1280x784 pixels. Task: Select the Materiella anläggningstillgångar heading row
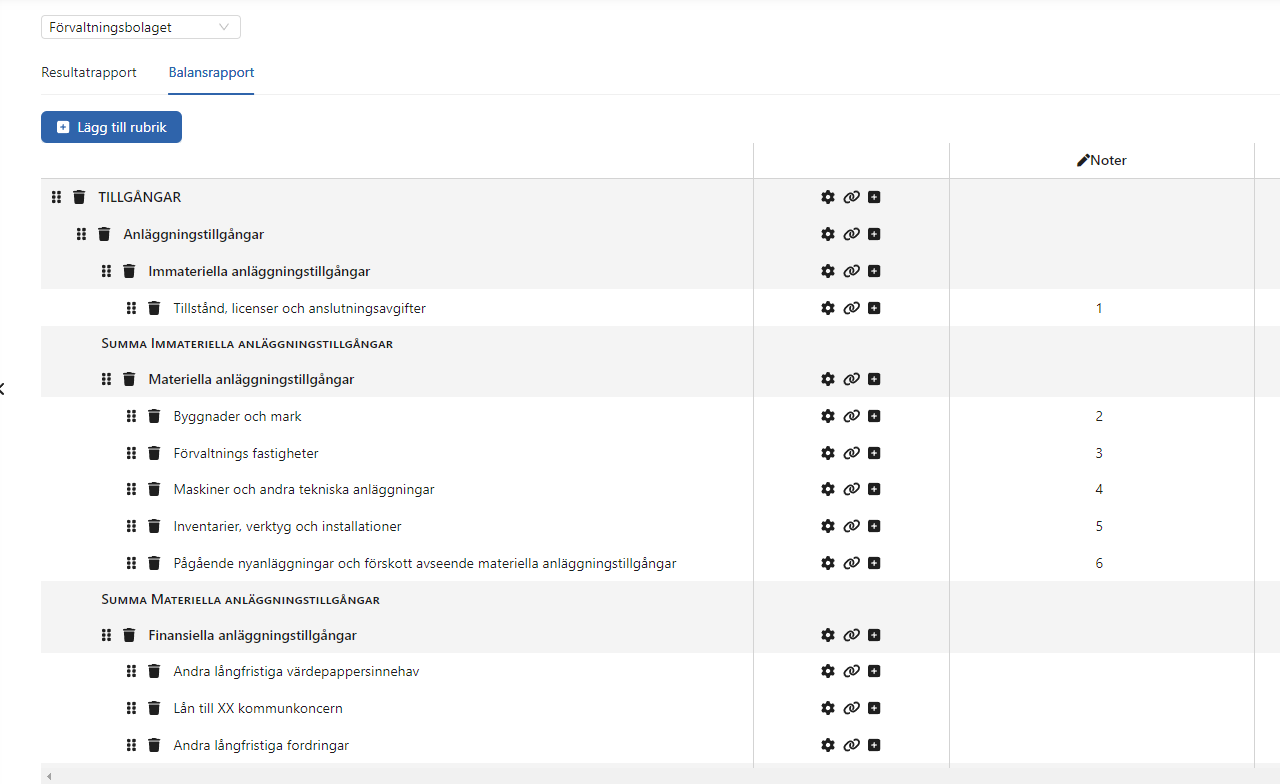pos(251,379)
